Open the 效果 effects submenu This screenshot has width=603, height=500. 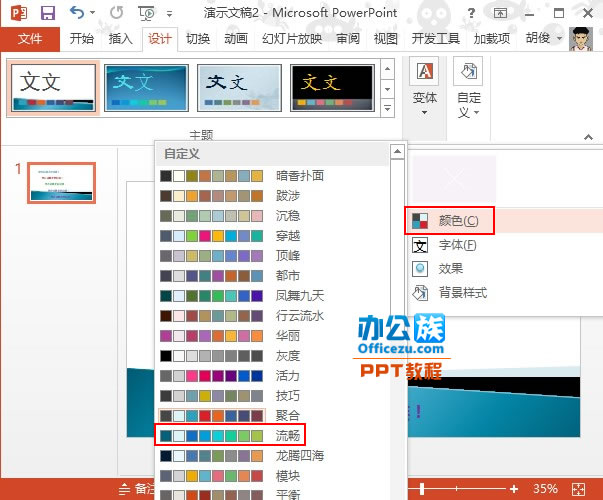504,268
